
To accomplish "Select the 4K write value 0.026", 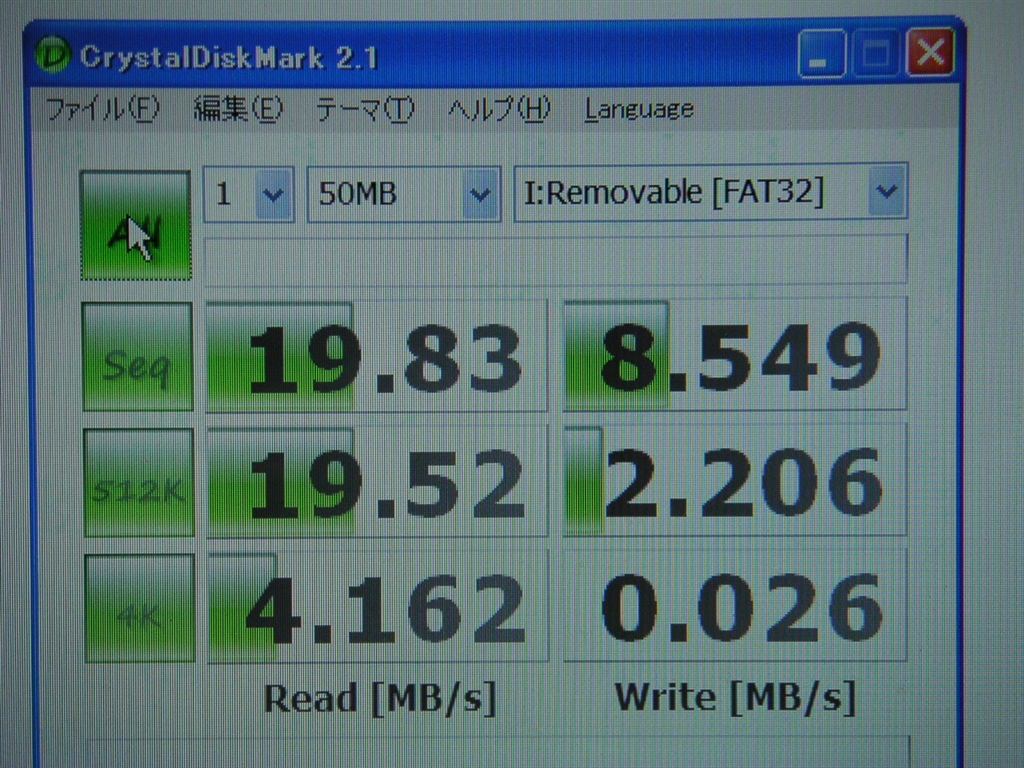I will (735, 605).
